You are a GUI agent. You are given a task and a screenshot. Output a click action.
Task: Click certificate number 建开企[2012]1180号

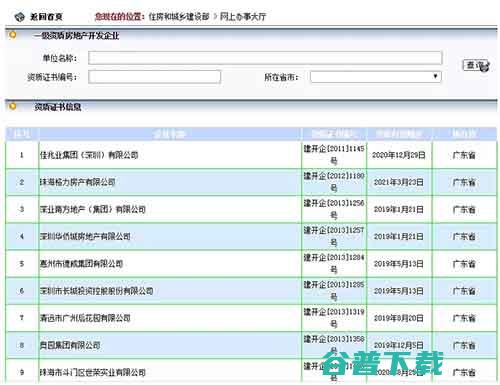[x=334, y=182]
